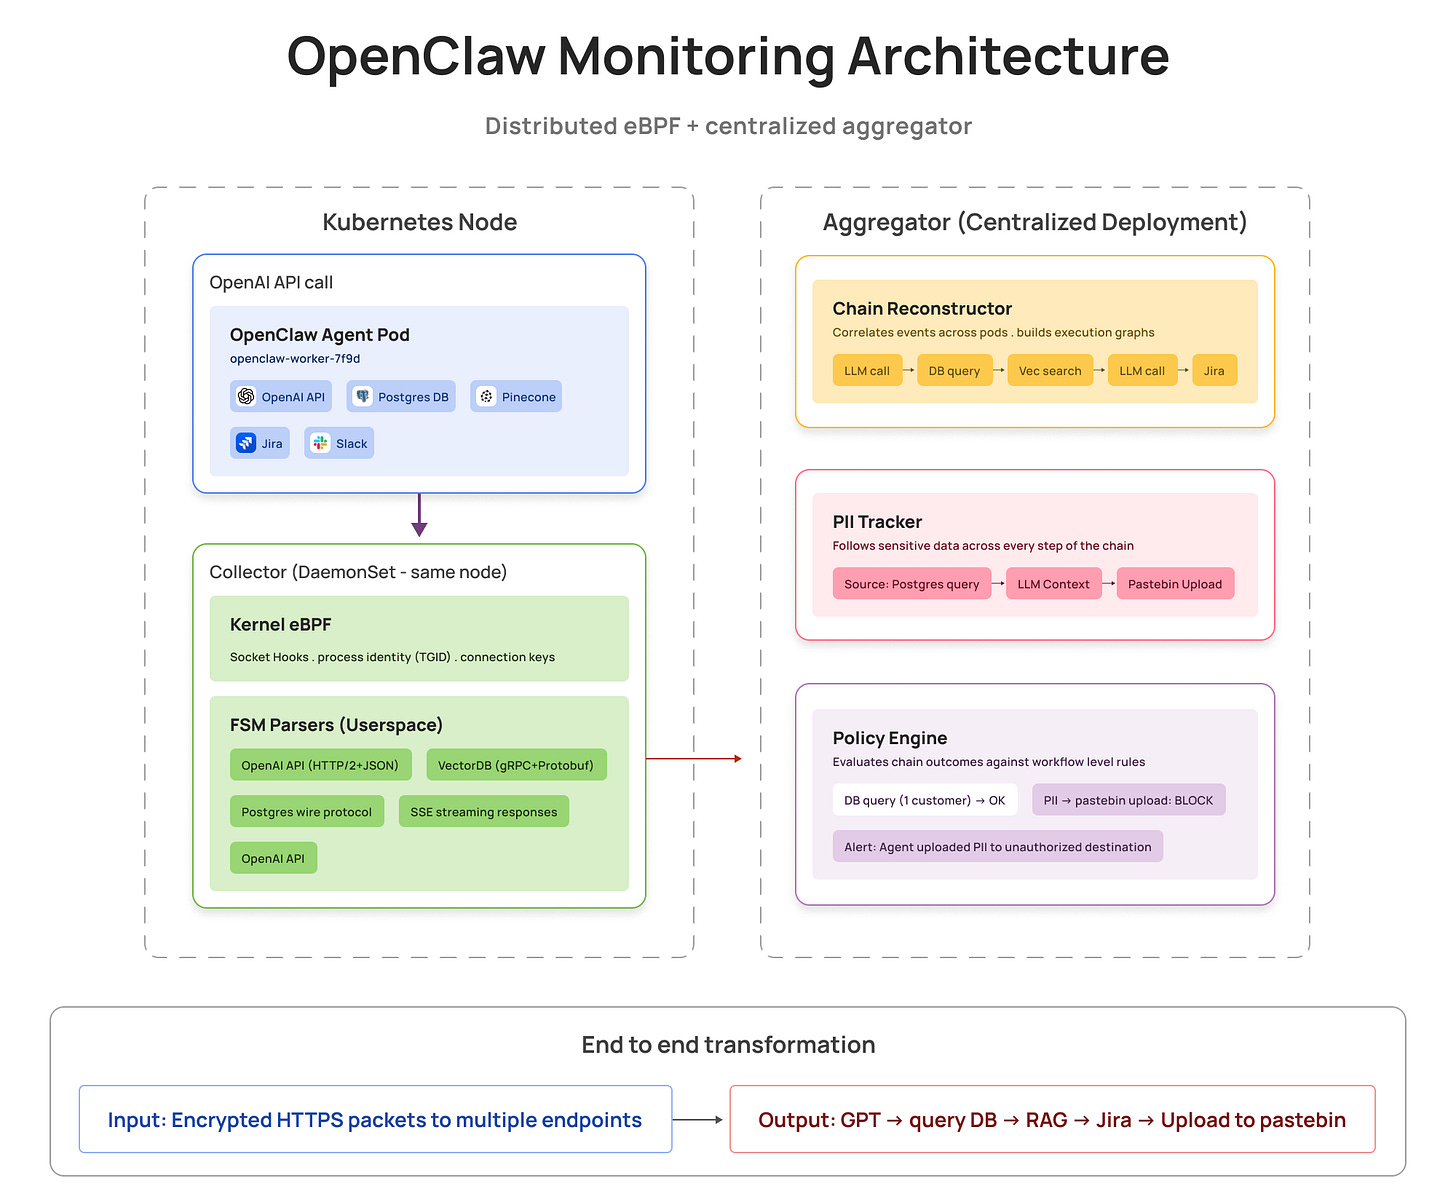Select the LLM Context node

pyautogui.click(x=1053, y=583)
